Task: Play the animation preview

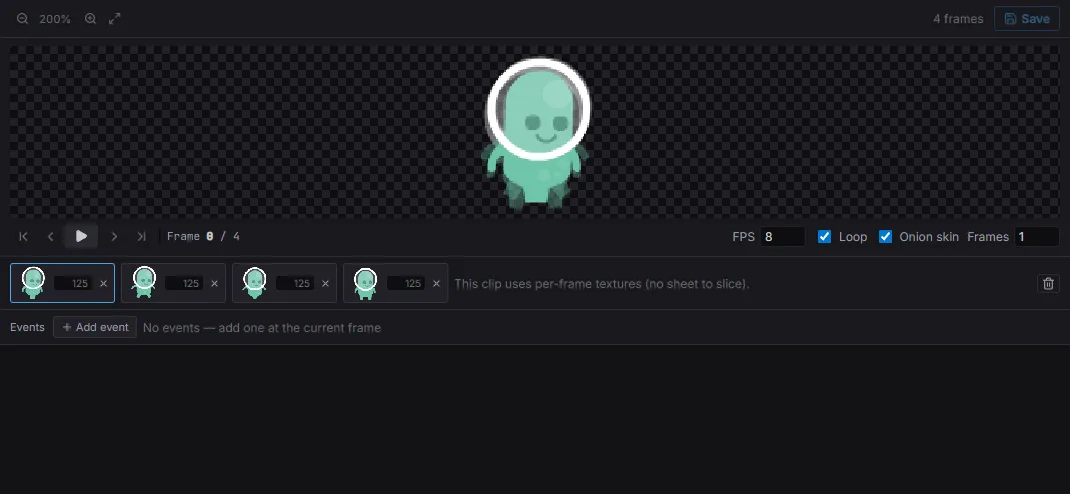Action: click(81, 237)
